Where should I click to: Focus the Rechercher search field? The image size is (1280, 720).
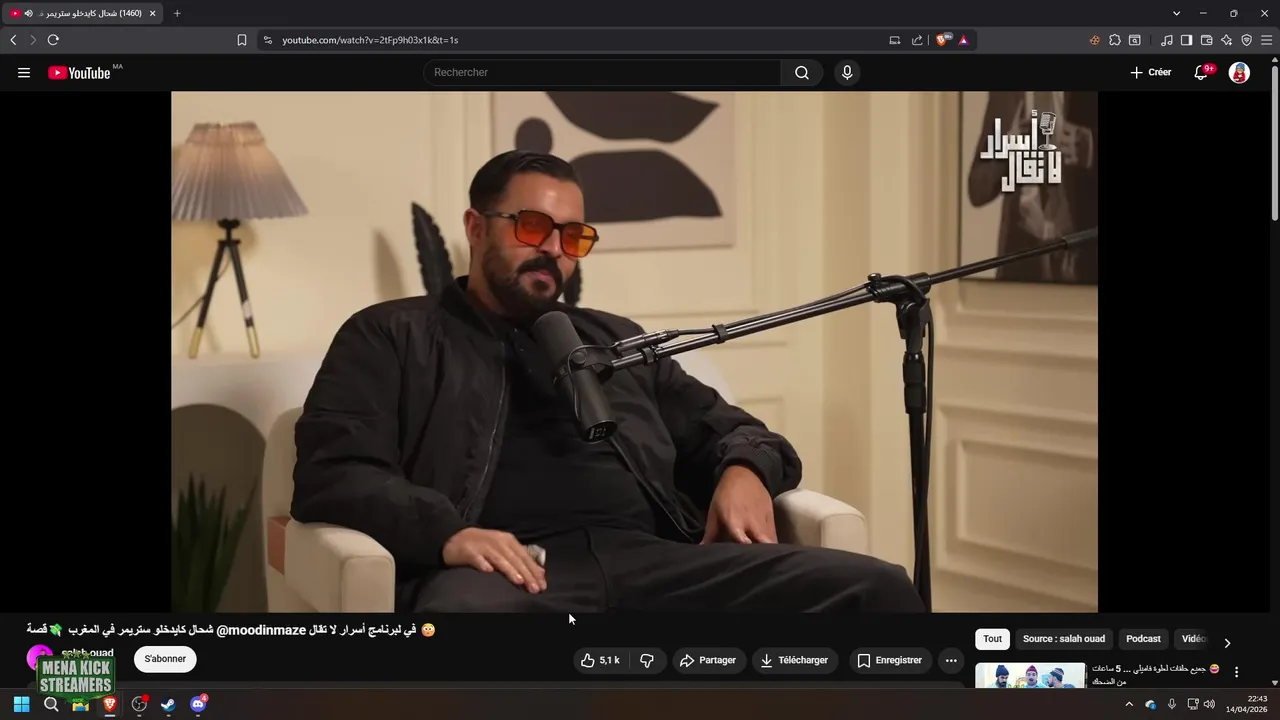tap(602, 72)
